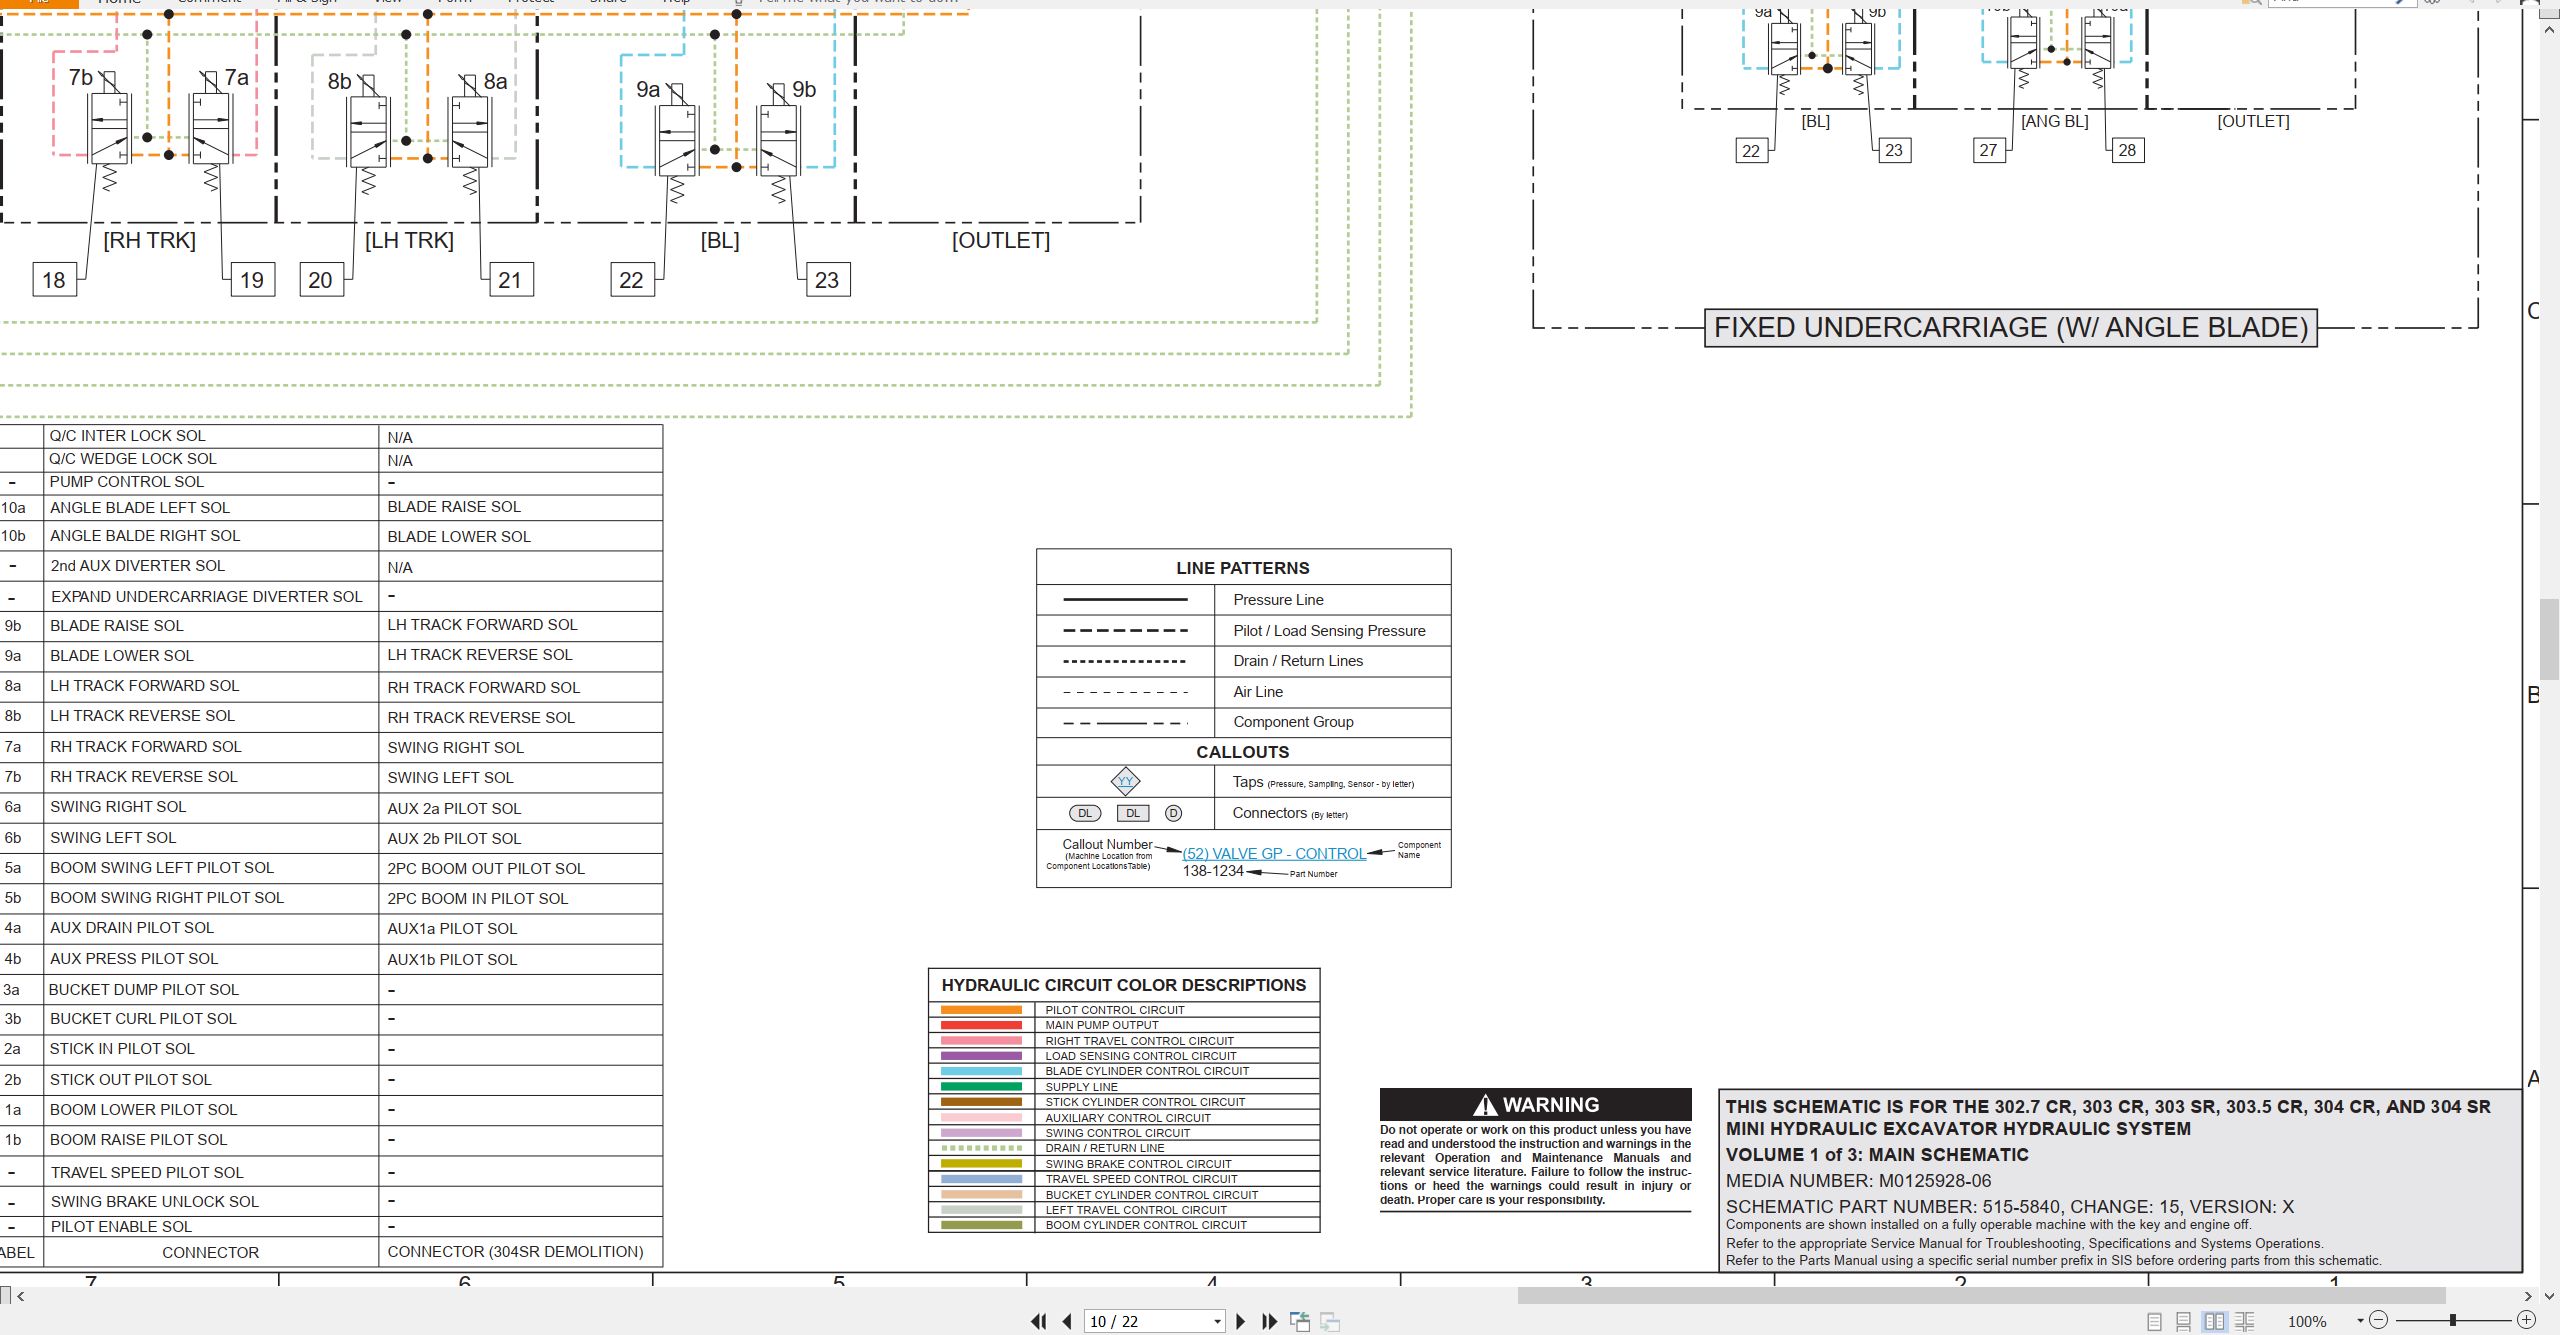Click the valve symbol labeled 9a
Image resolution: width=2560 pixels, height=1335 pixels.
tap(677, 142)
